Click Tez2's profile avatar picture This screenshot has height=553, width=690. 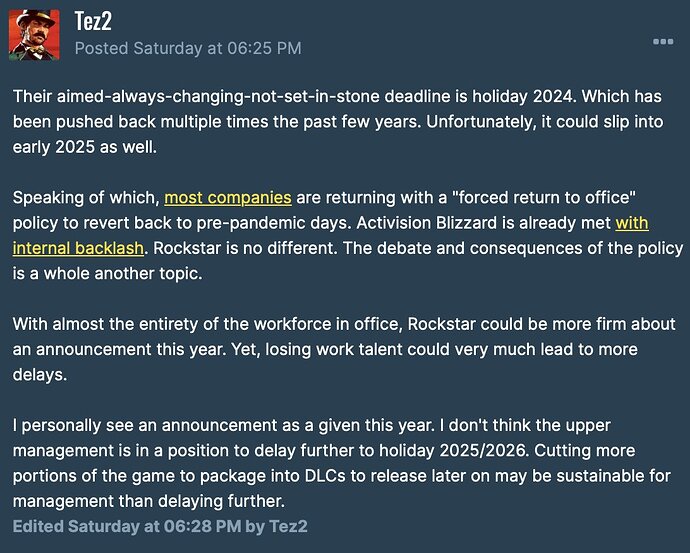click(33, 33)
